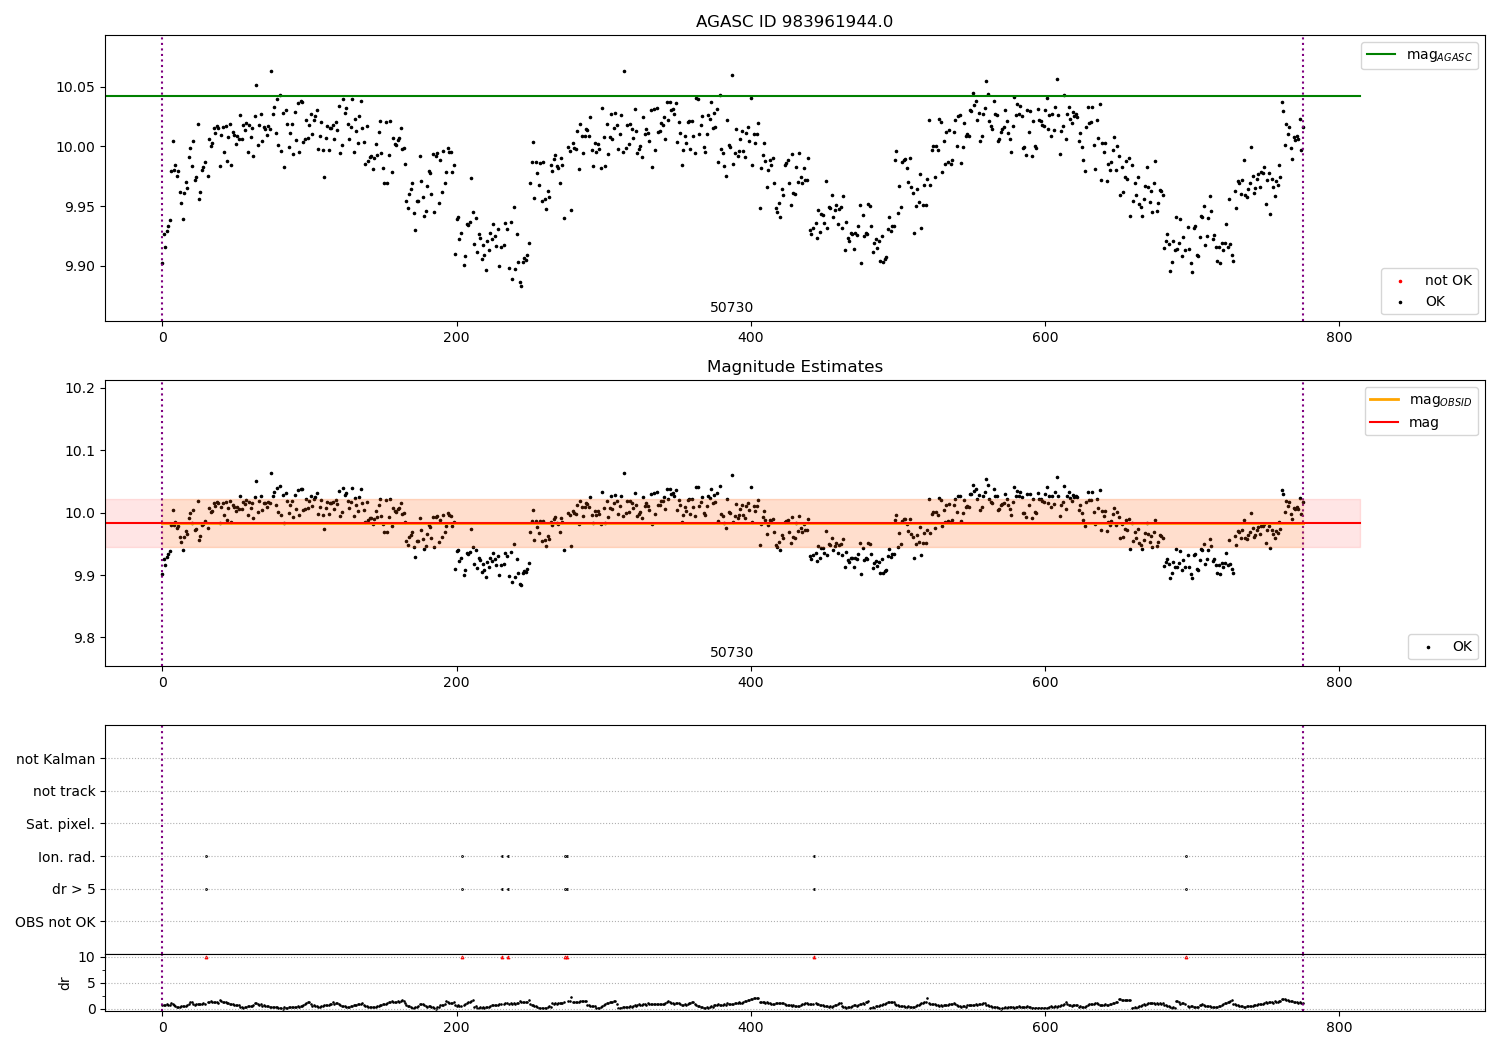This screenshot has width=1500, height=1050.
Task: Click the 10.00 y-axis tick in top plot
Action: pyautogui.click(x=76, y=147)
